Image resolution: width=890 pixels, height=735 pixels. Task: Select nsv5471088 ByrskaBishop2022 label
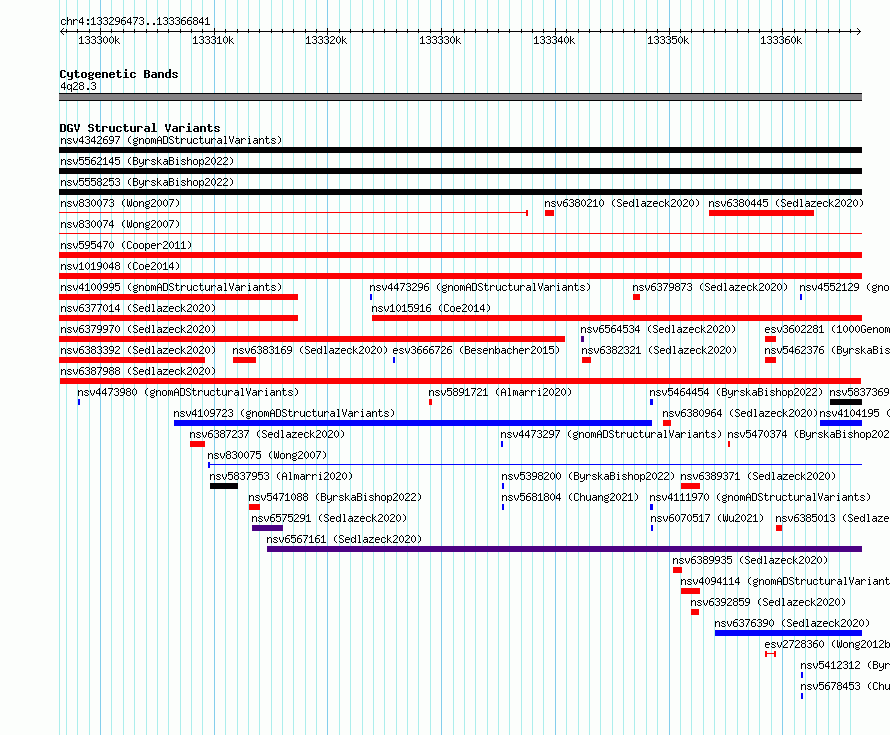pos(335,497)
